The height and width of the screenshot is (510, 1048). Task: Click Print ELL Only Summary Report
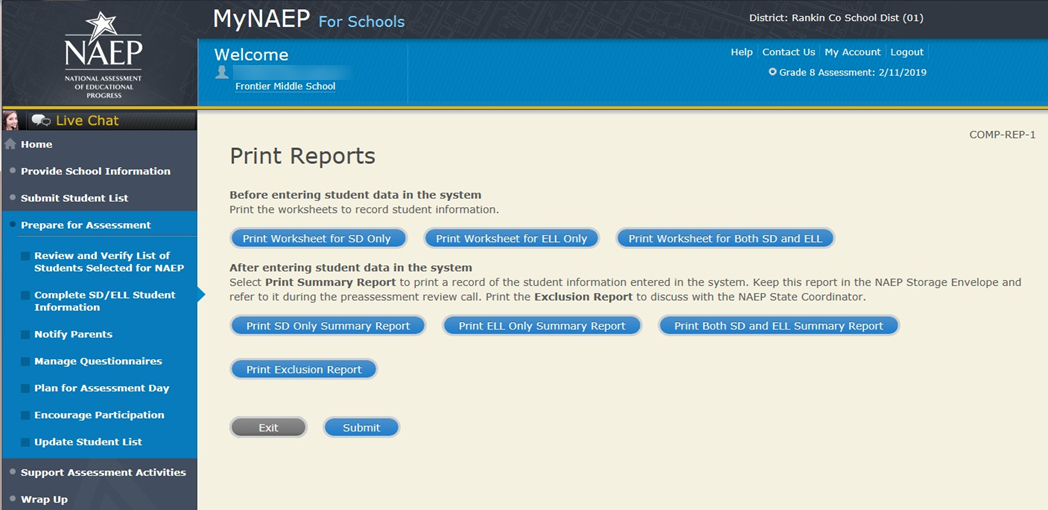[x=542, y=326]
